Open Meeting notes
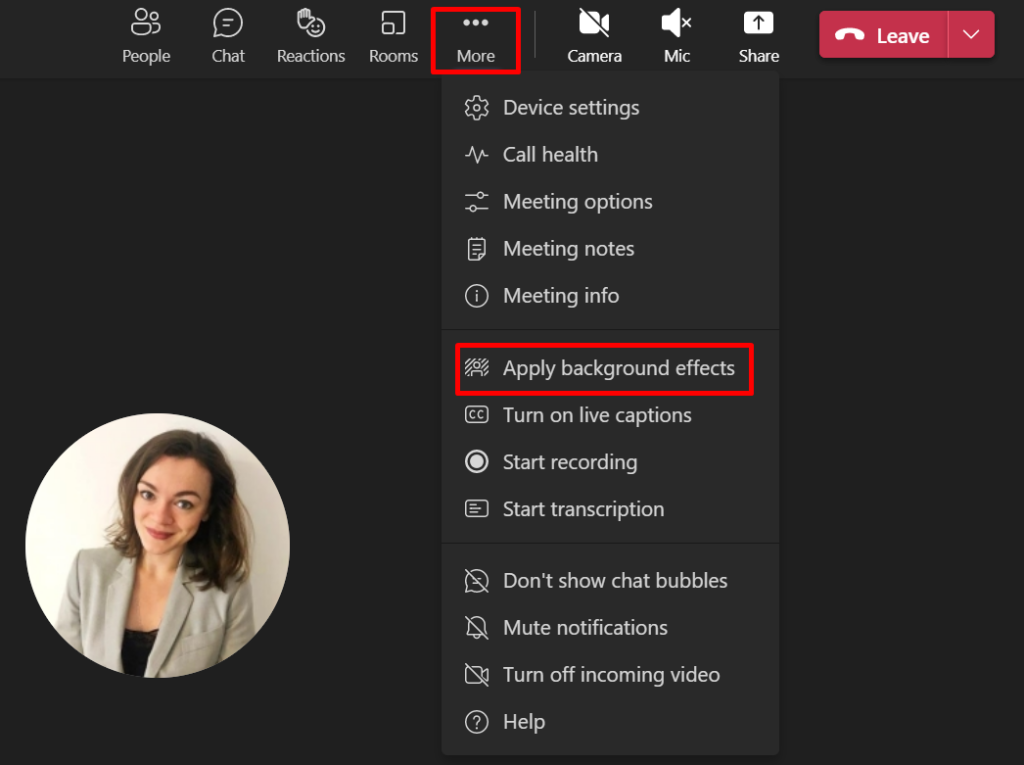The height and width of the screenshot is (765, 1024). click(x=610, y=249)
